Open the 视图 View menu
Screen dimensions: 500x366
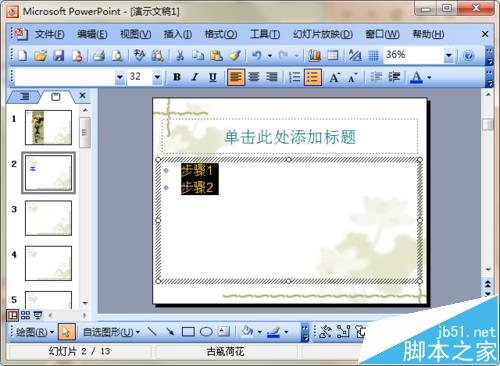135,34
